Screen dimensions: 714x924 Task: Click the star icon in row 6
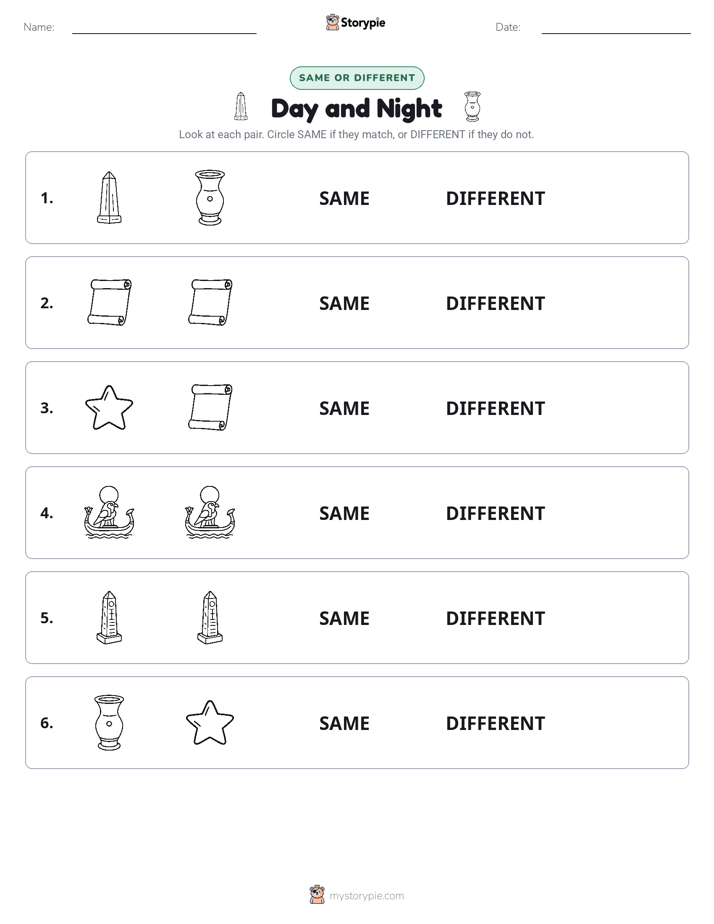click(210, 722)
